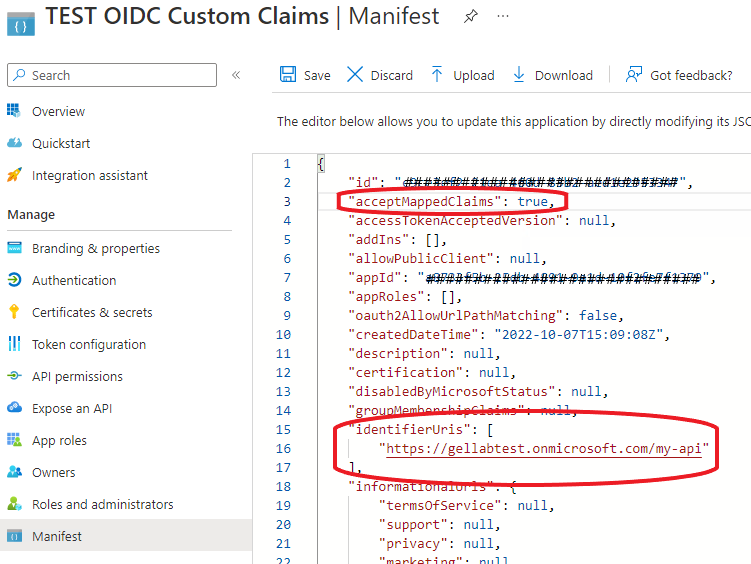Click the app registration icon beside title
The image size is (751, 564).
21,24
